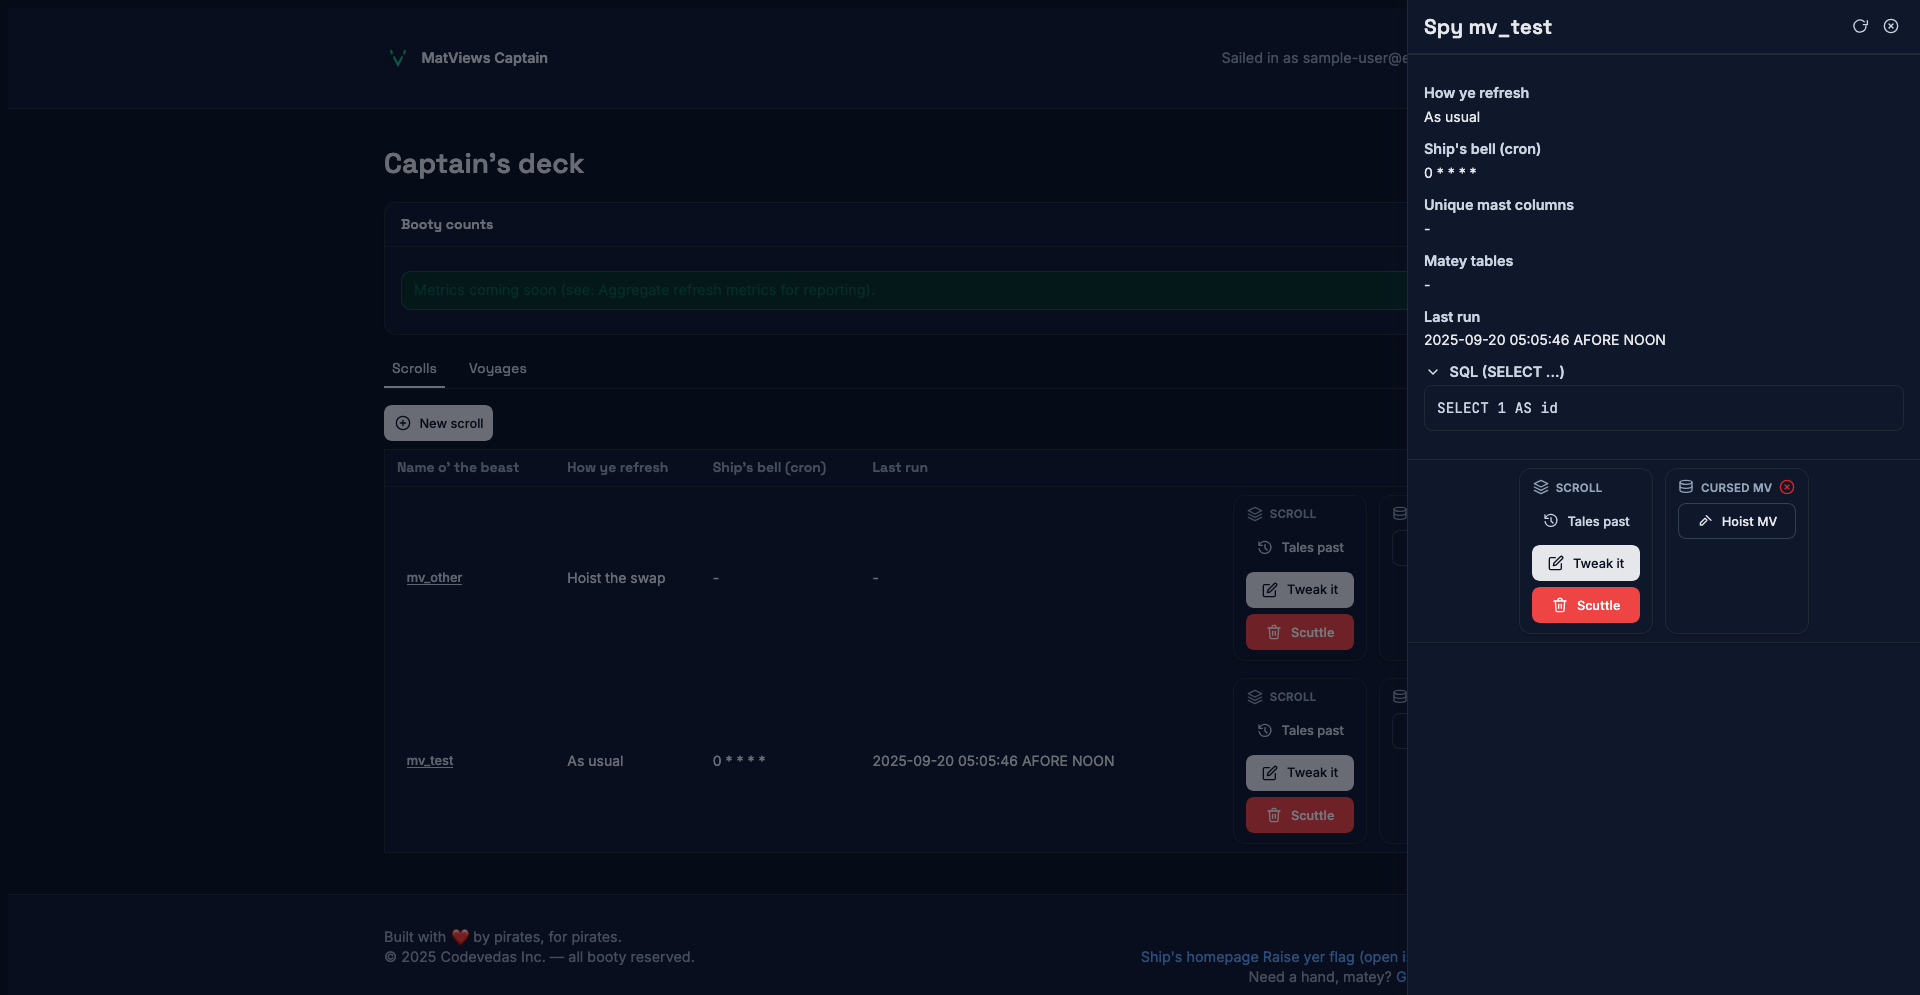Open the mv_other scroll link
Viewport: 1920px width, 995px height.
coord(434,578)
